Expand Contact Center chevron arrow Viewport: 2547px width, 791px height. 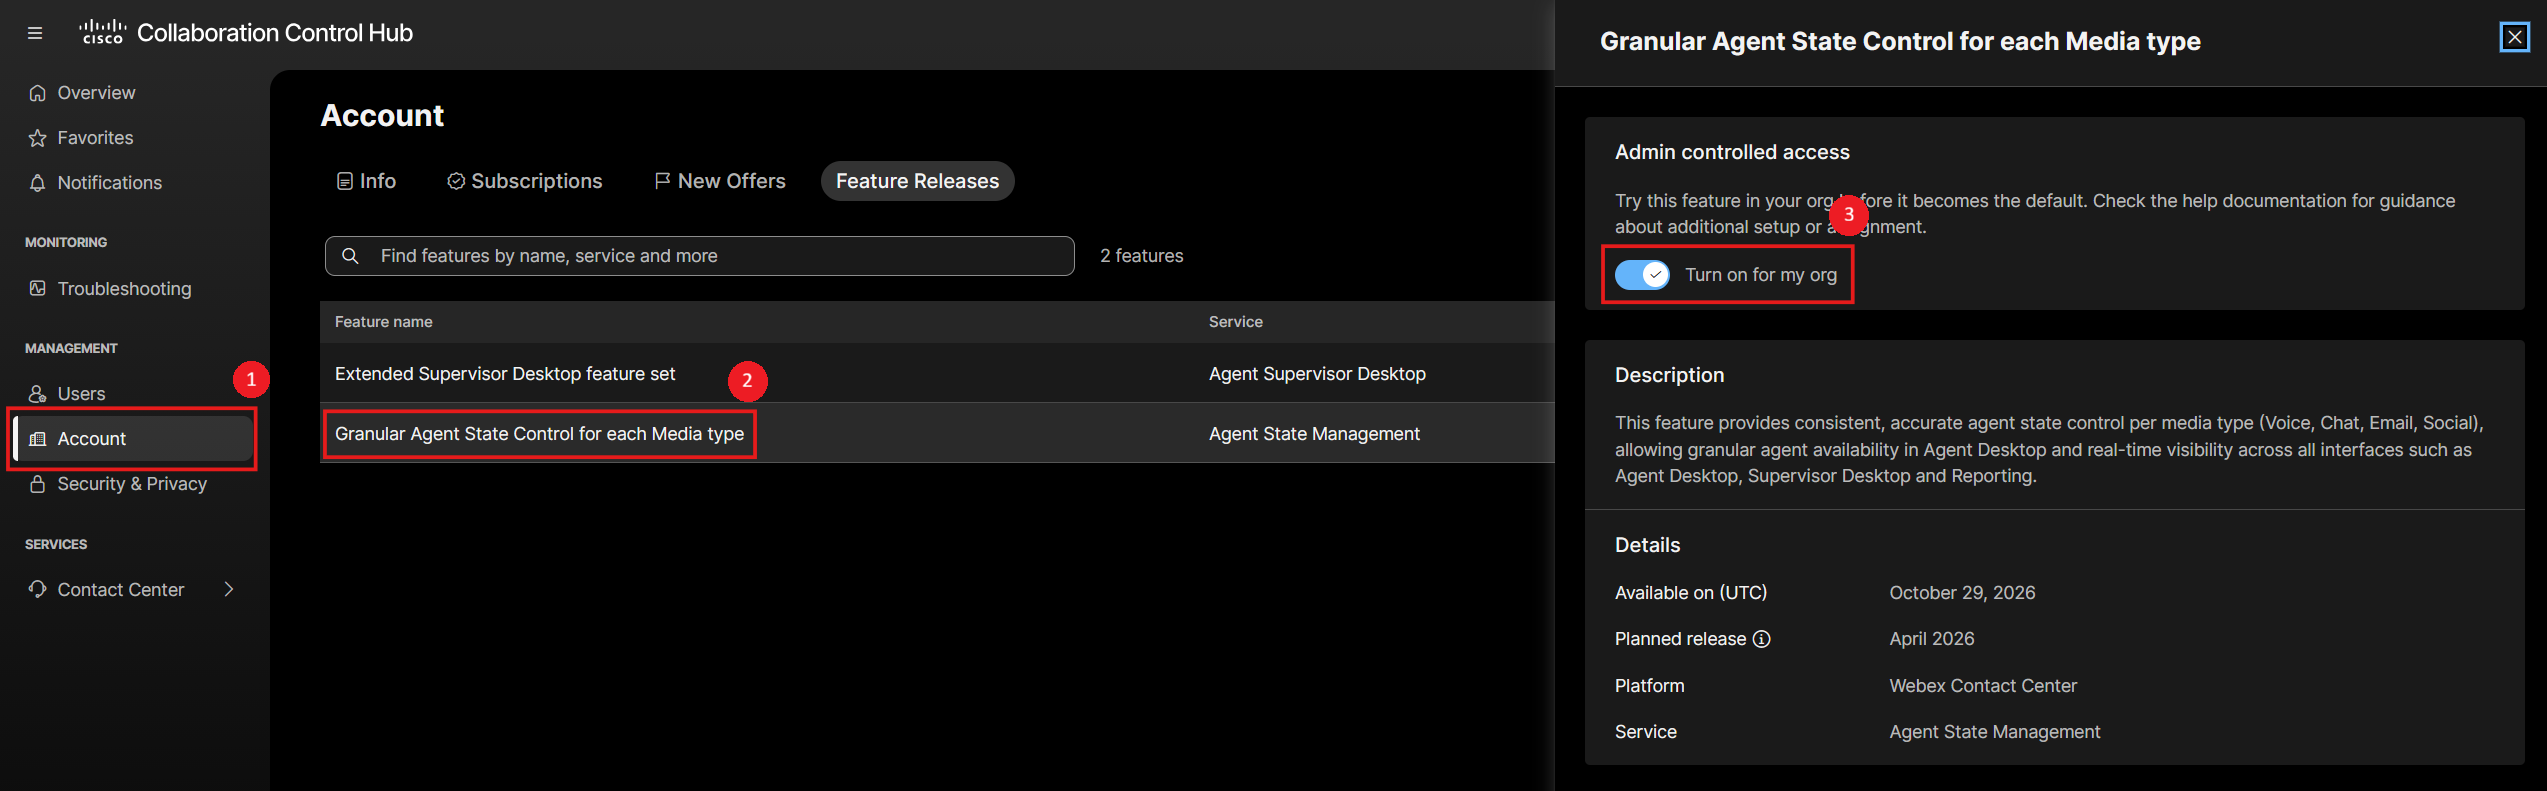(x=229, y=589)
